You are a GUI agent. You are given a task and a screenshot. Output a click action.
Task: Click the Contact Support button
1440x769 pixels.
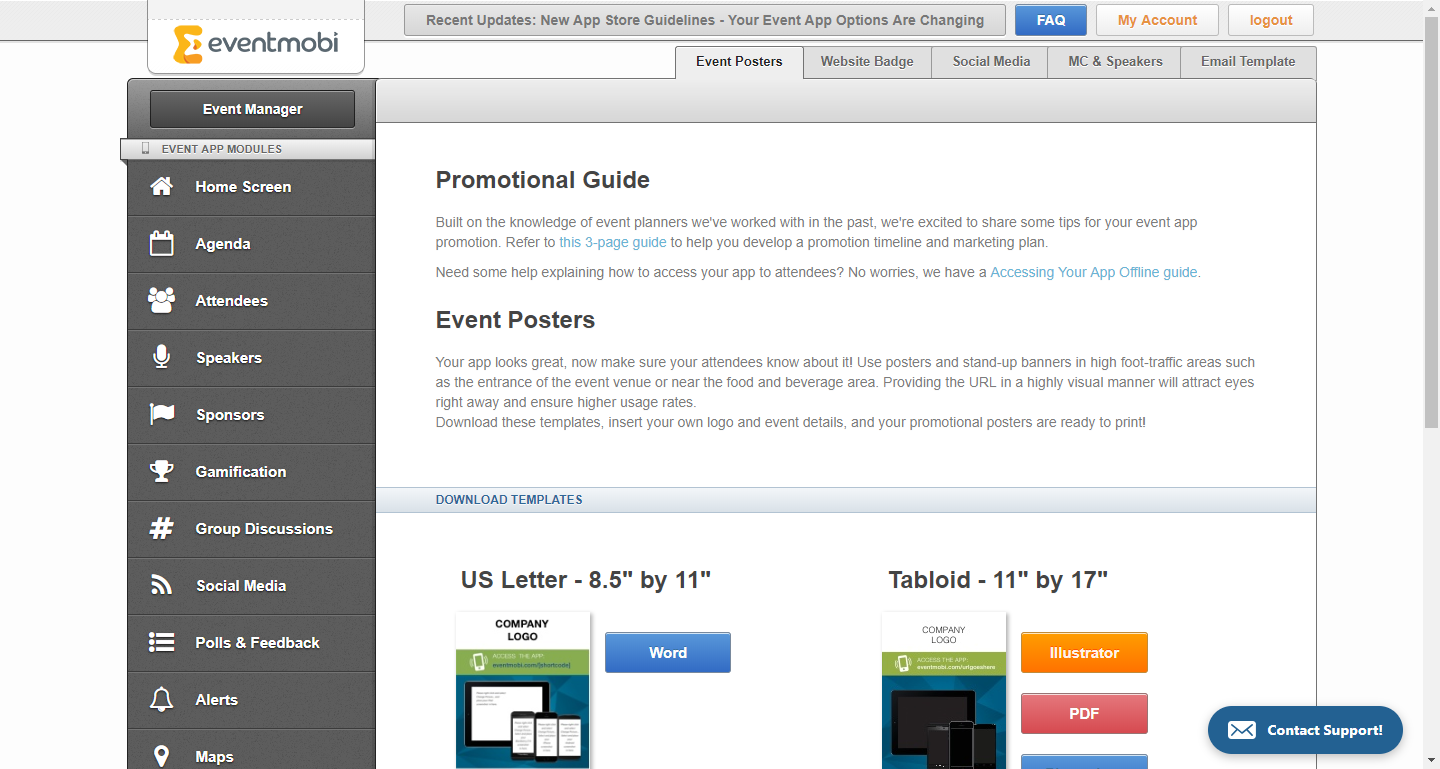[x=1305, y=730]
